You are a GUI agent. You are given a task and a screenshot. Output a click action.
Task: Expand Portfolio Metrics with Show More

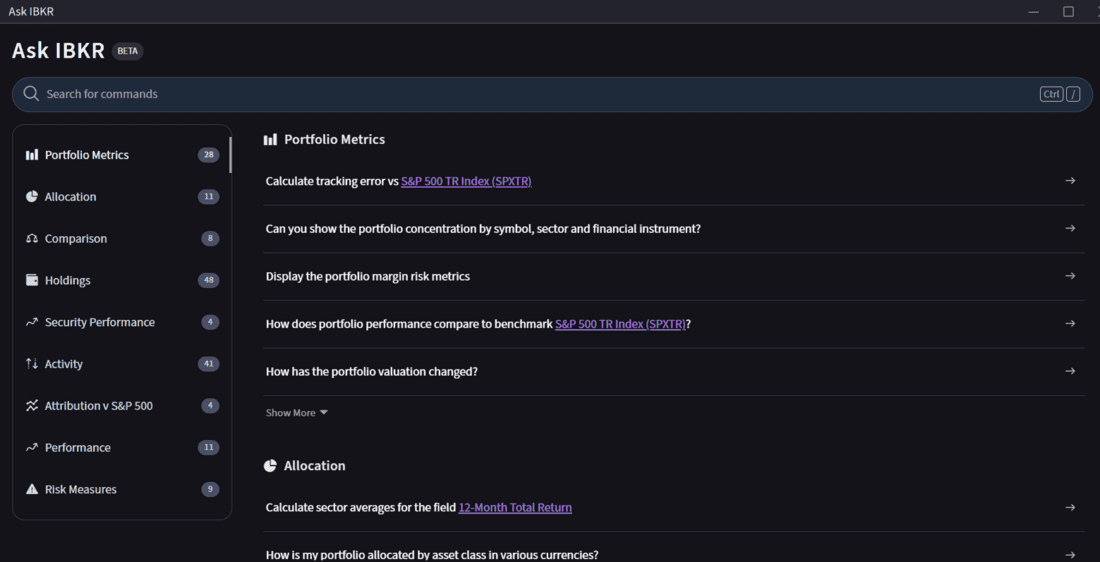coord(296,413)
